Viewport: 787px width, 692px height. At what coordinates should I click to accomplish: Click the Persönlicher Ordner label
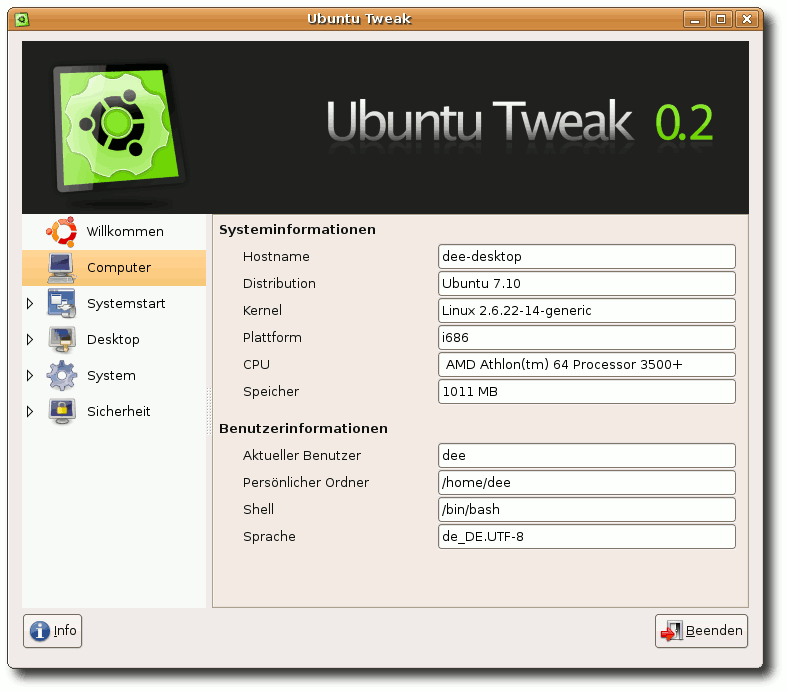(x=306, y=483)
